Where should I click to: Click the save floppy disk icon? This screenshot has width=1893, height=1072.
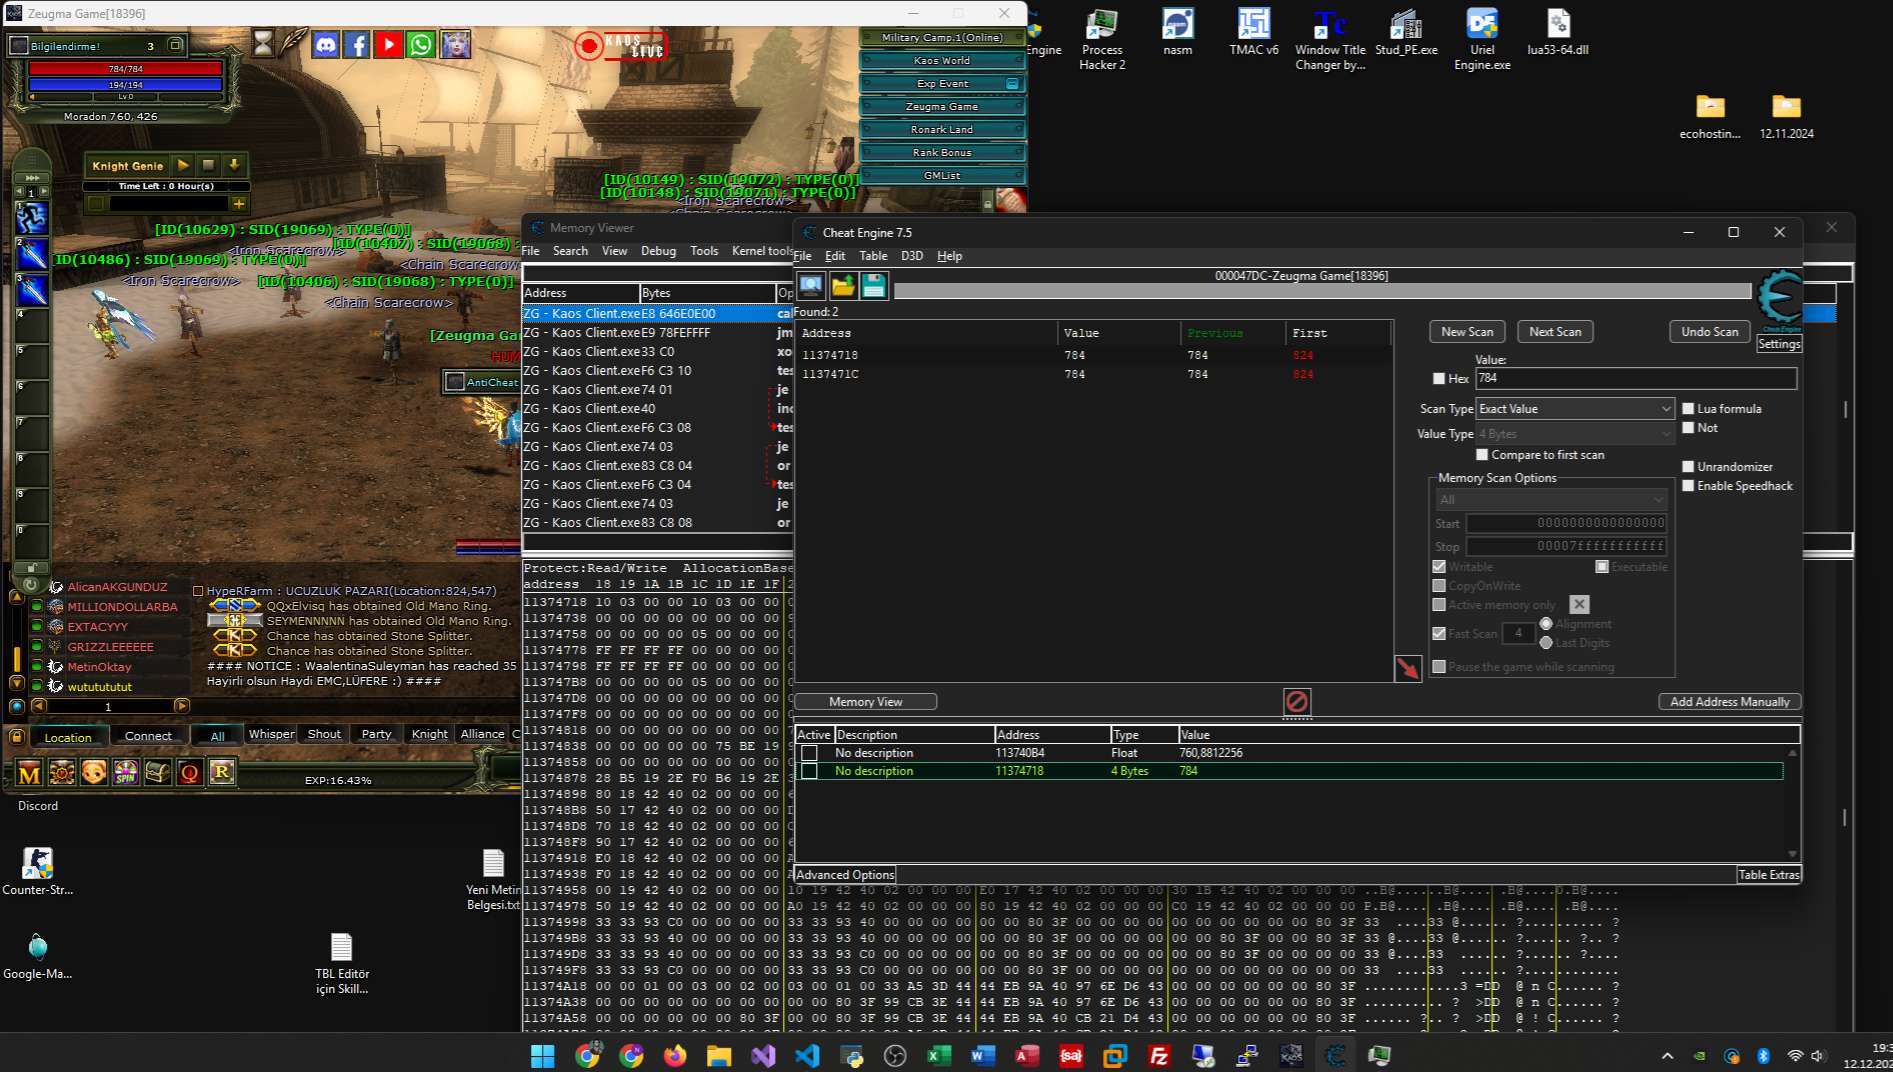(874, 286)
